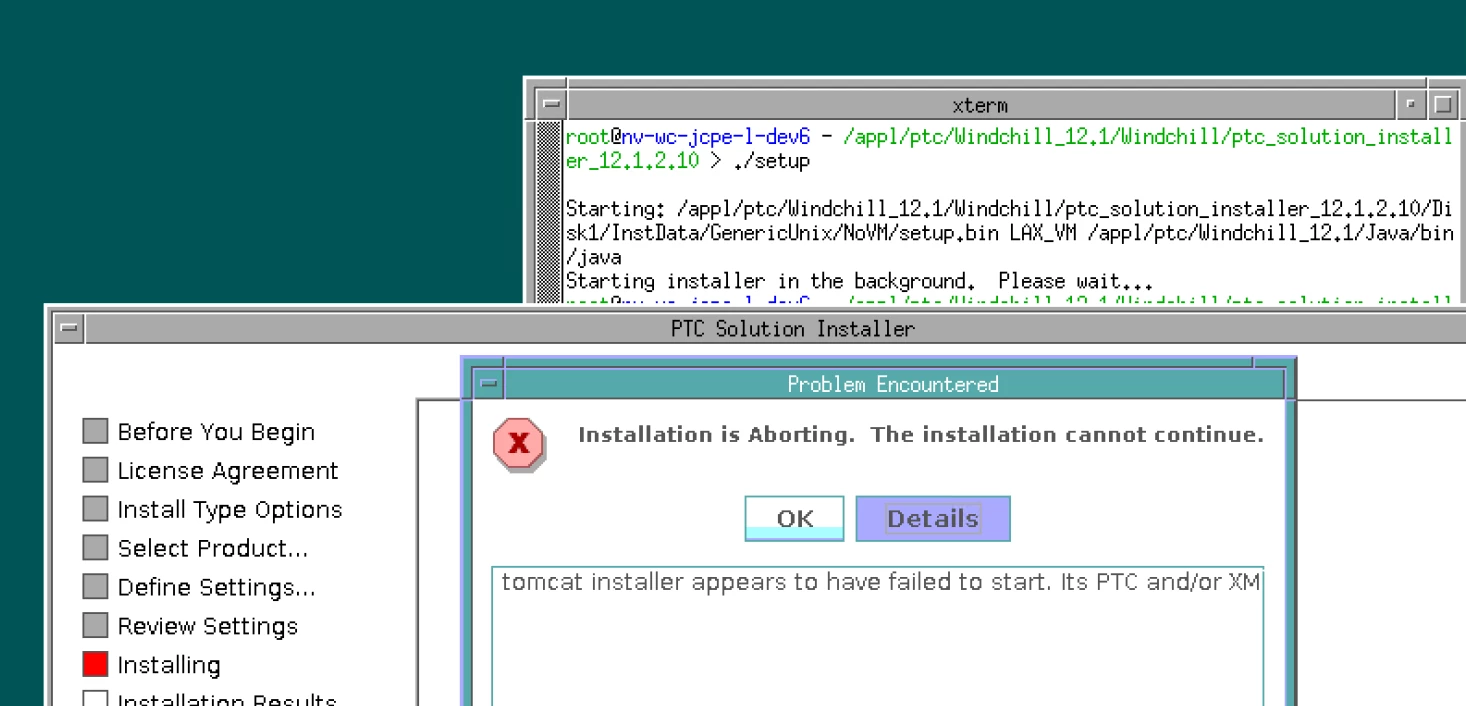Click the Problem Encountered title bar
The image size is (1466, 706).
coord(893,384)
